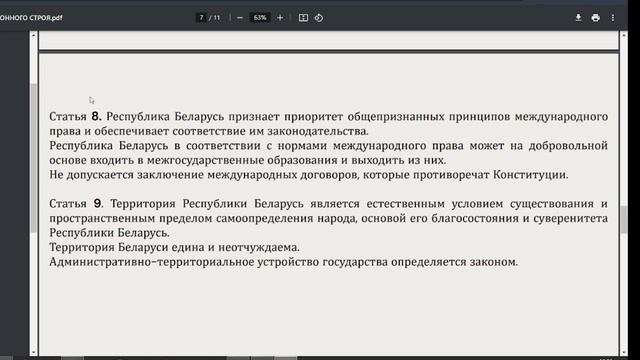
Task: Click the left sidebar scroll up arrow
Action: [x=33, y=36]
